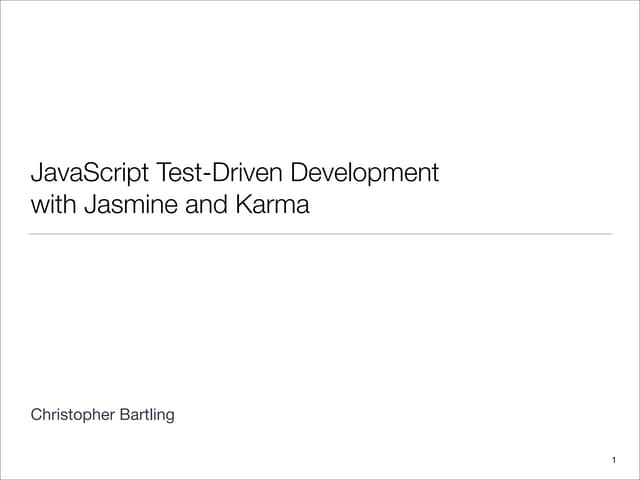Image resolution: width=640 pixels, height=480 pixels.
Task: Click the horizontal divider line under the title
Action: click(320, 234)
